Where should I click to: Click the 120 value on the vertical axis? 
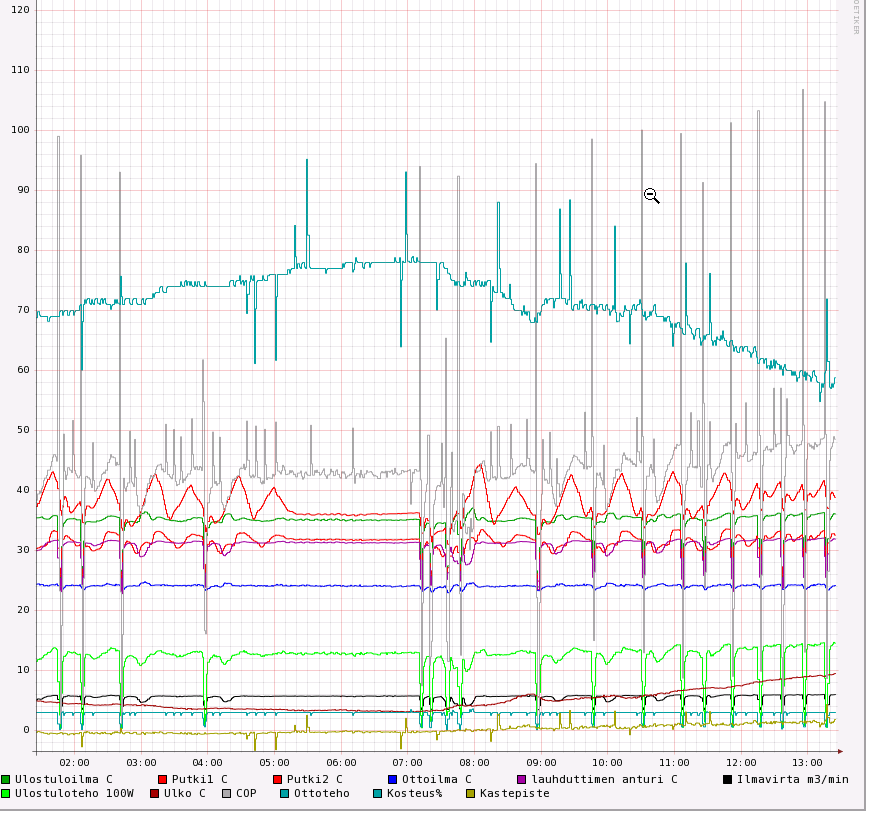20,10
